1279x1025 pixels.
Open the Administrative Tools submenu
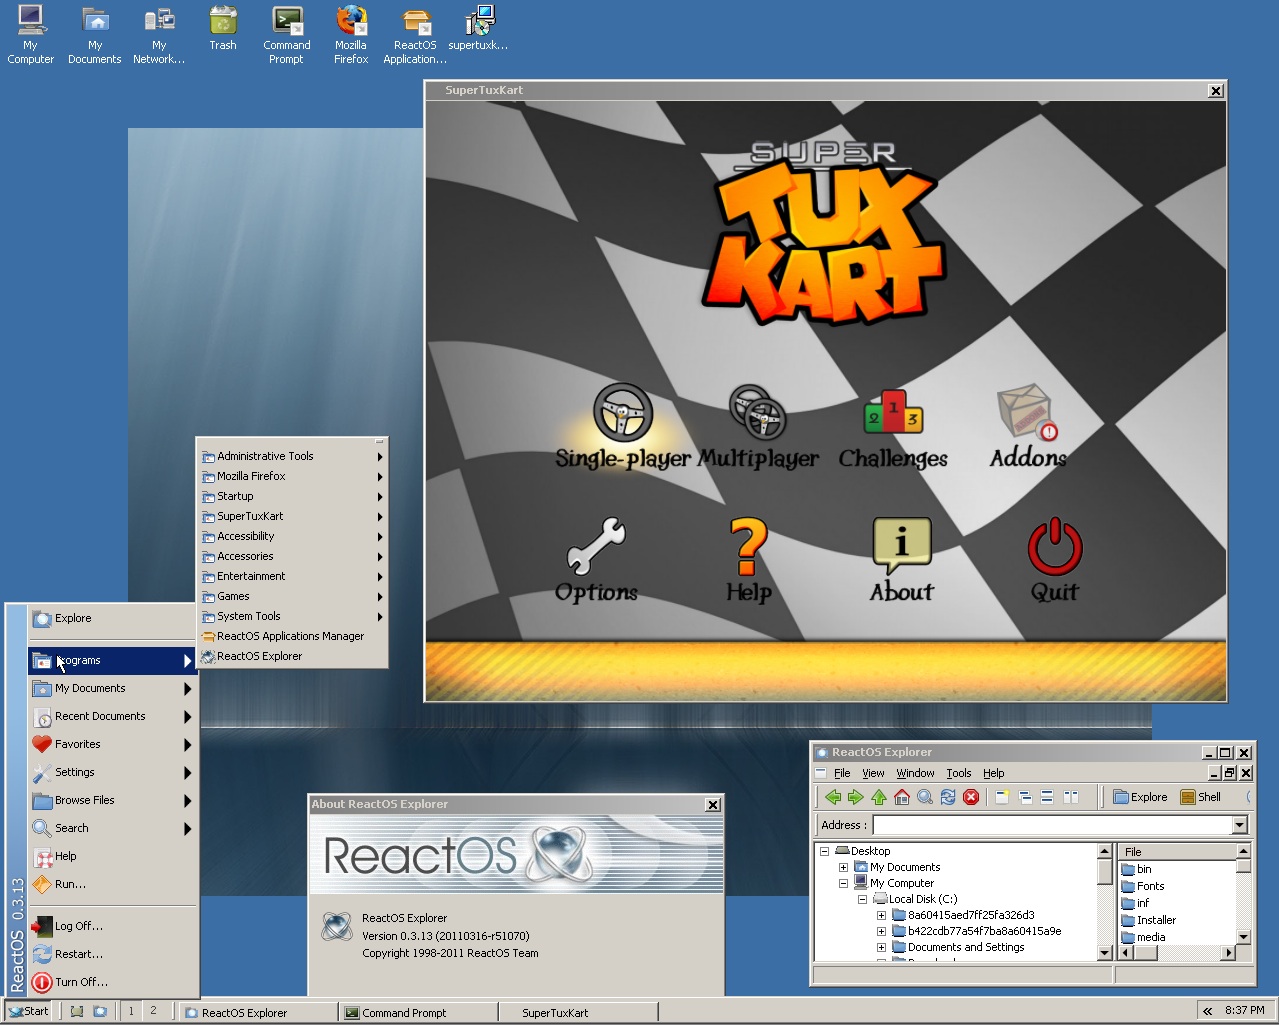[292, 456]
